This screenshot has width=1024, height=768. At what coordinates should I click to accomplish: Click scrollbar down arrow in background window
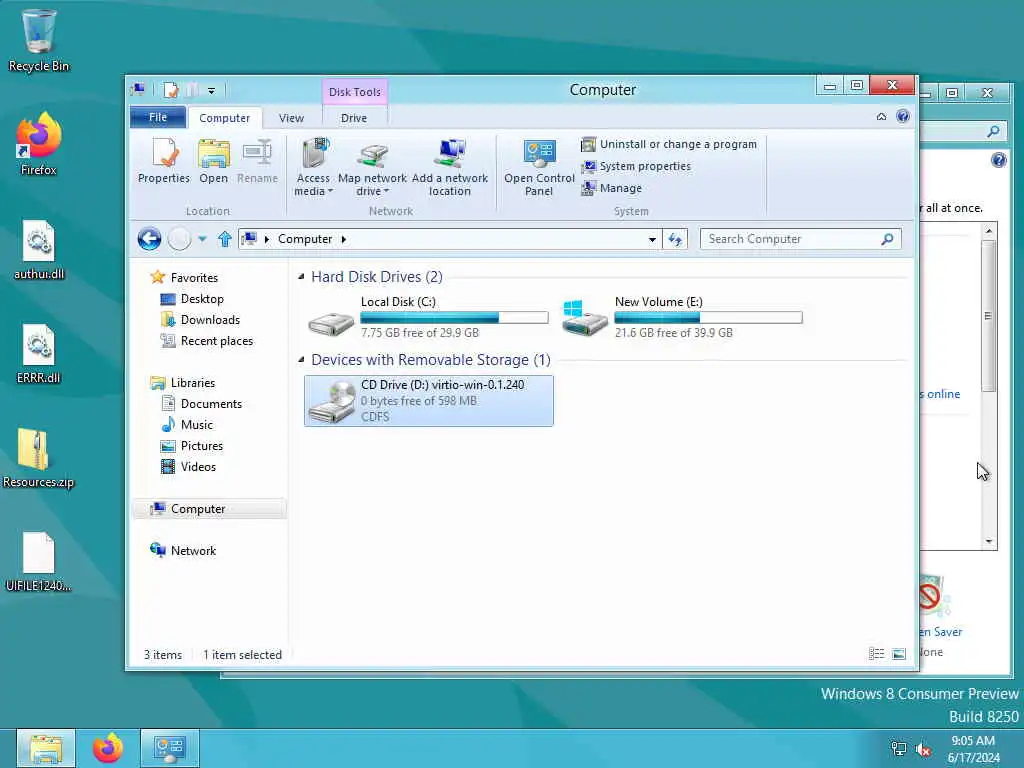pos(989,541)
